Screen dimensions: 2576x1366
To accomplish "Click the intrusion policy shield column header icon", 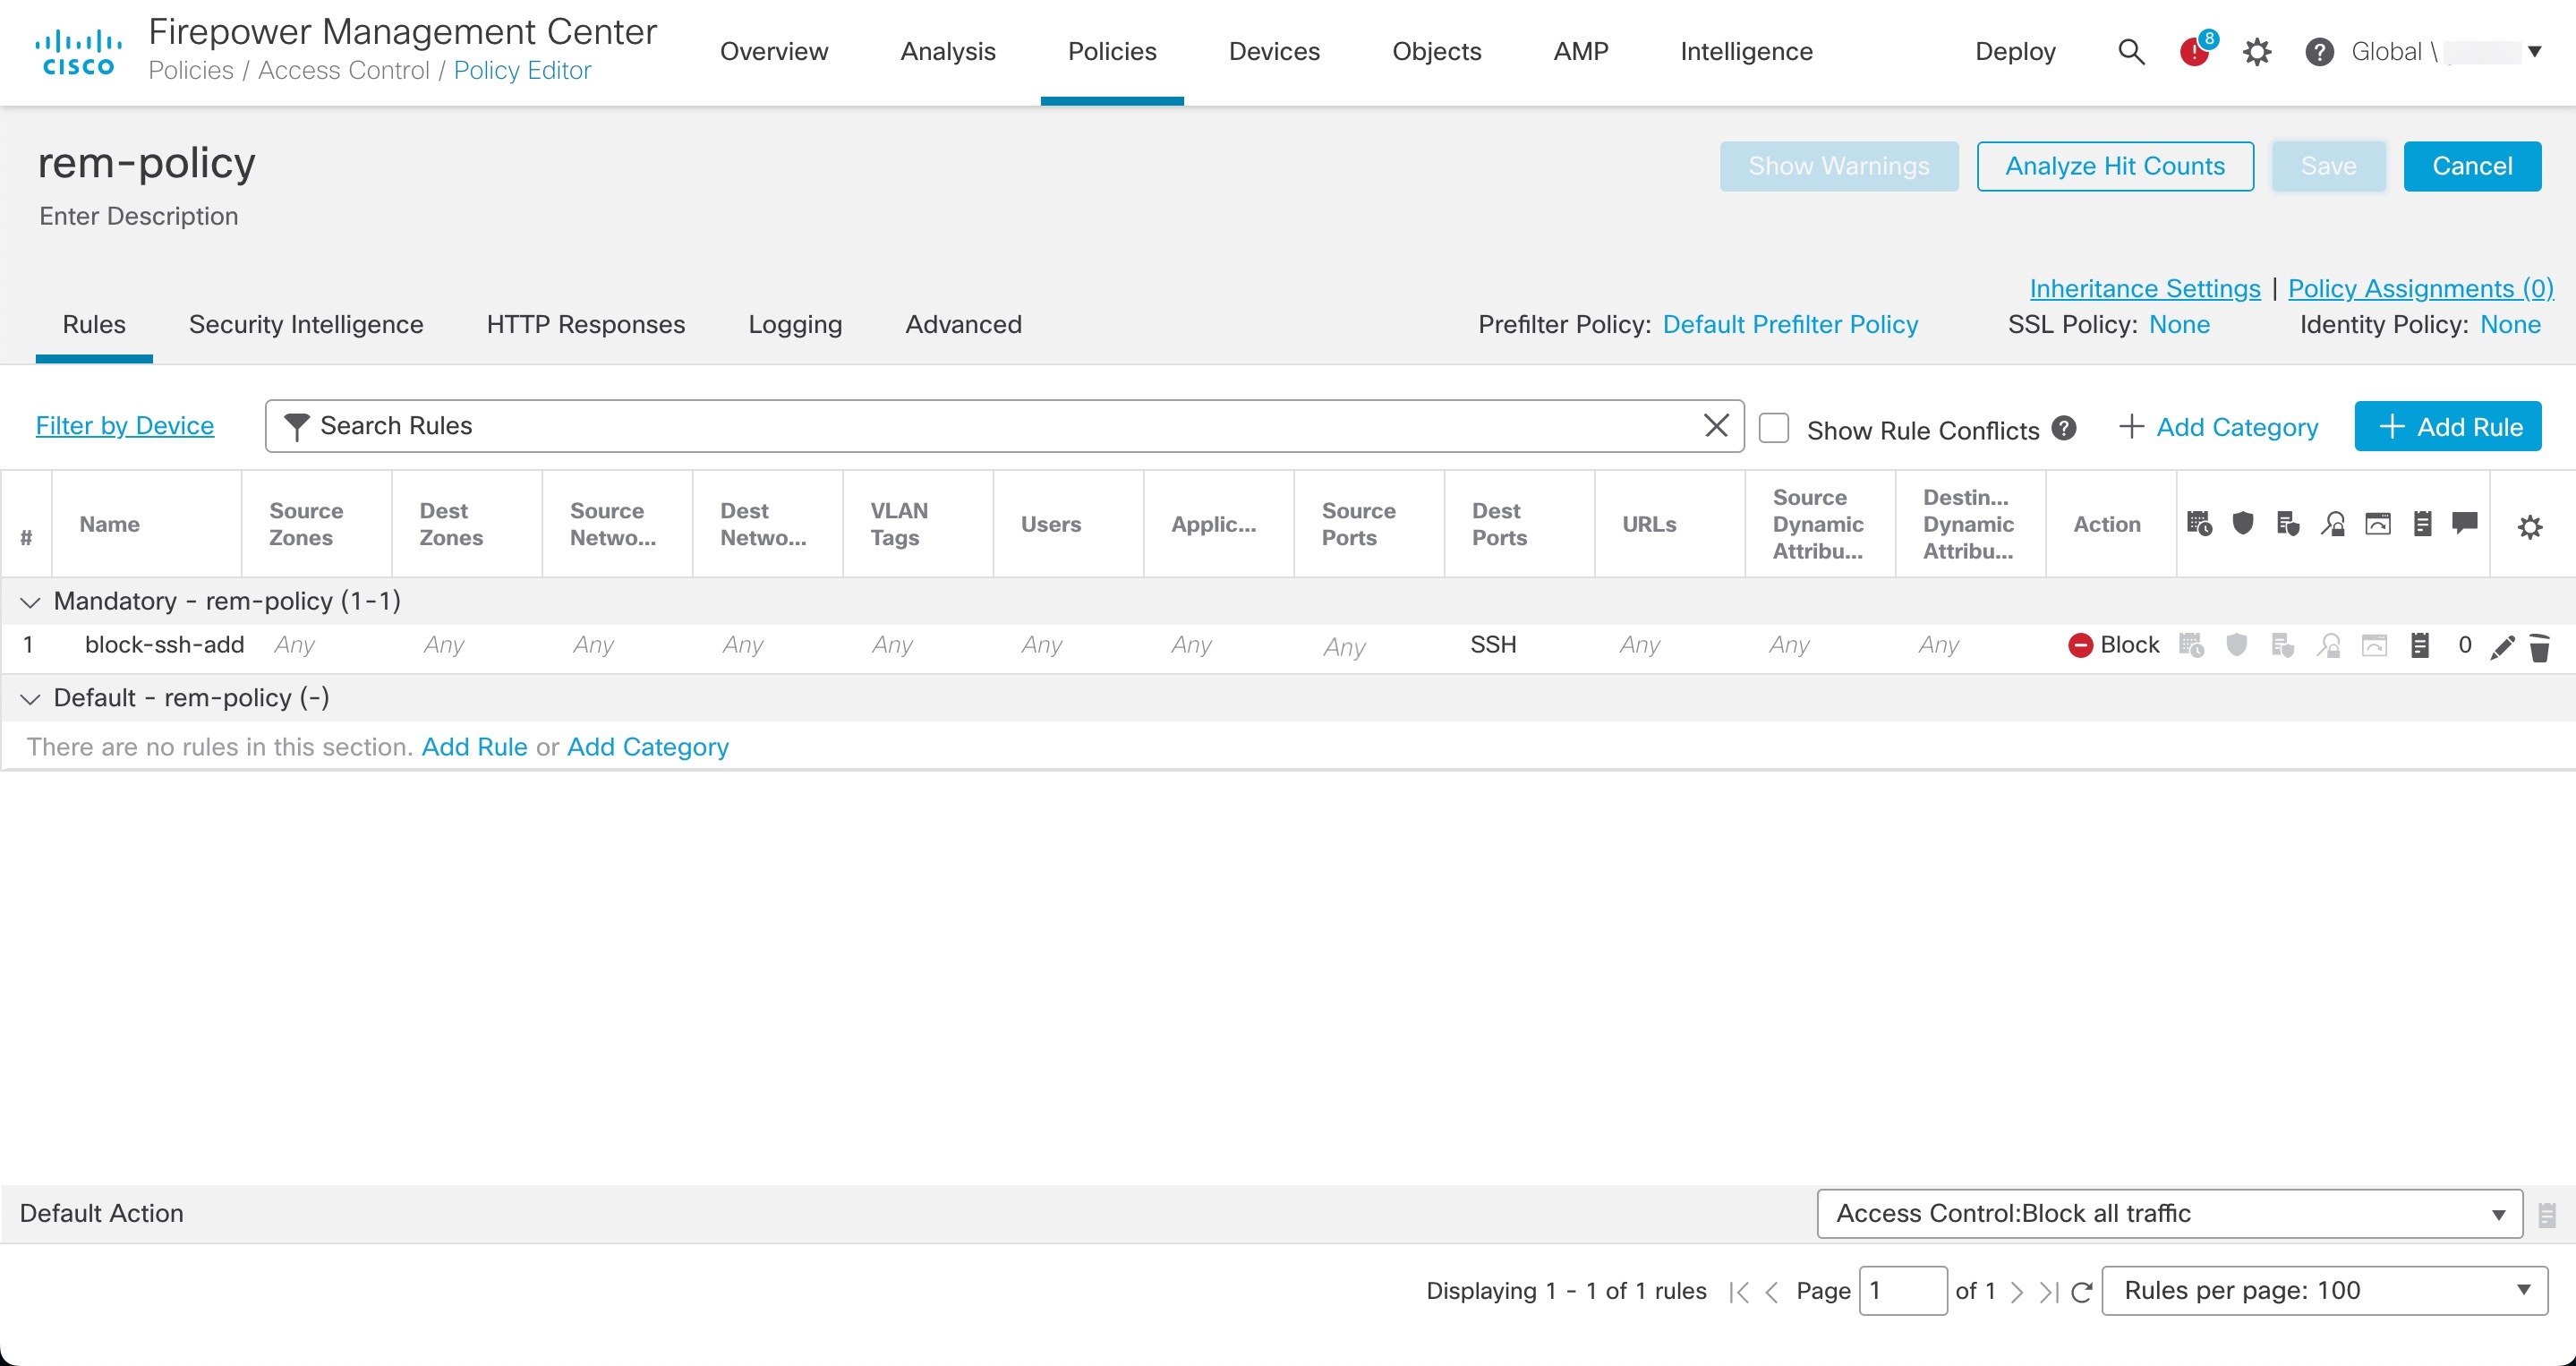I will pos(2243,522).
